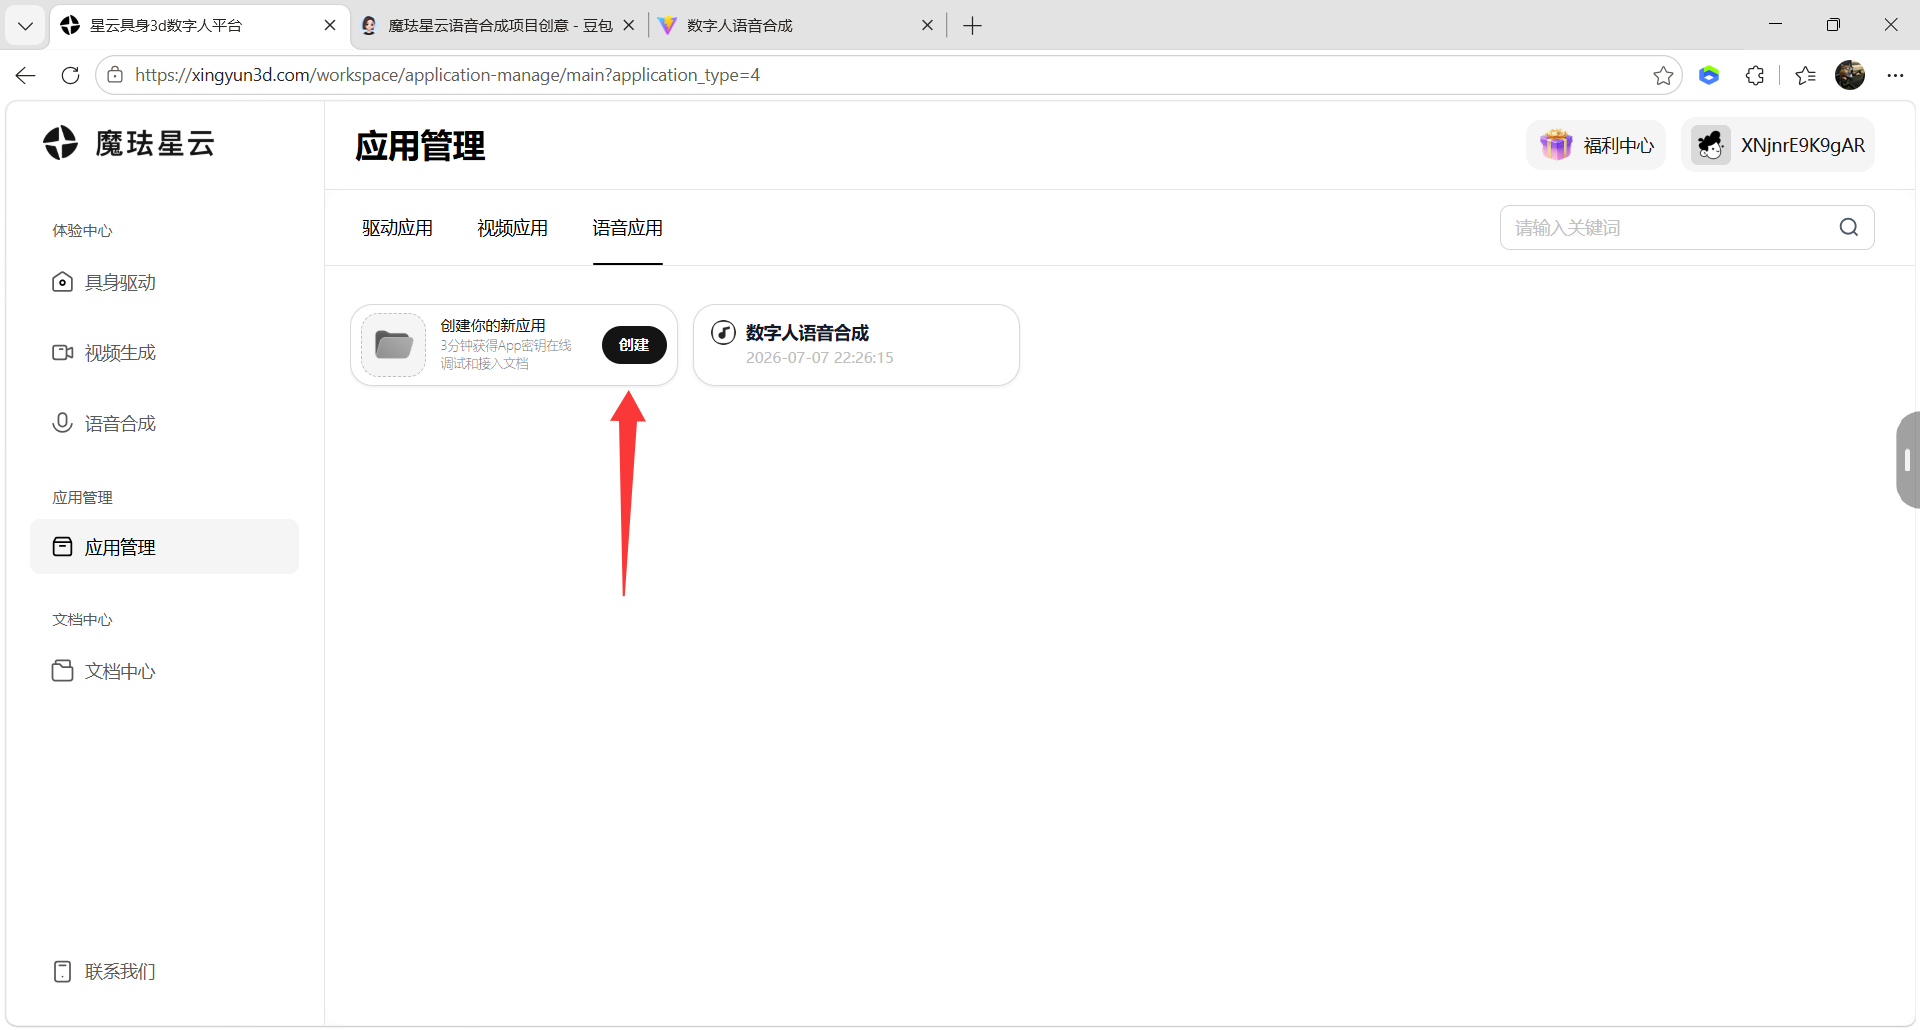
Task: Reload the page with the refresh icon
Action: [70, 75]
